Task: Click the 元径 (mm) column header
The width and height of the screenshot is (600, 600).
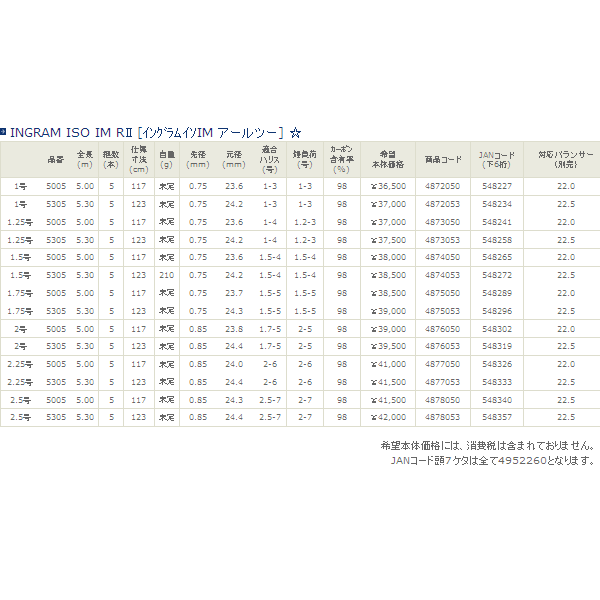Action: [234, 160]
